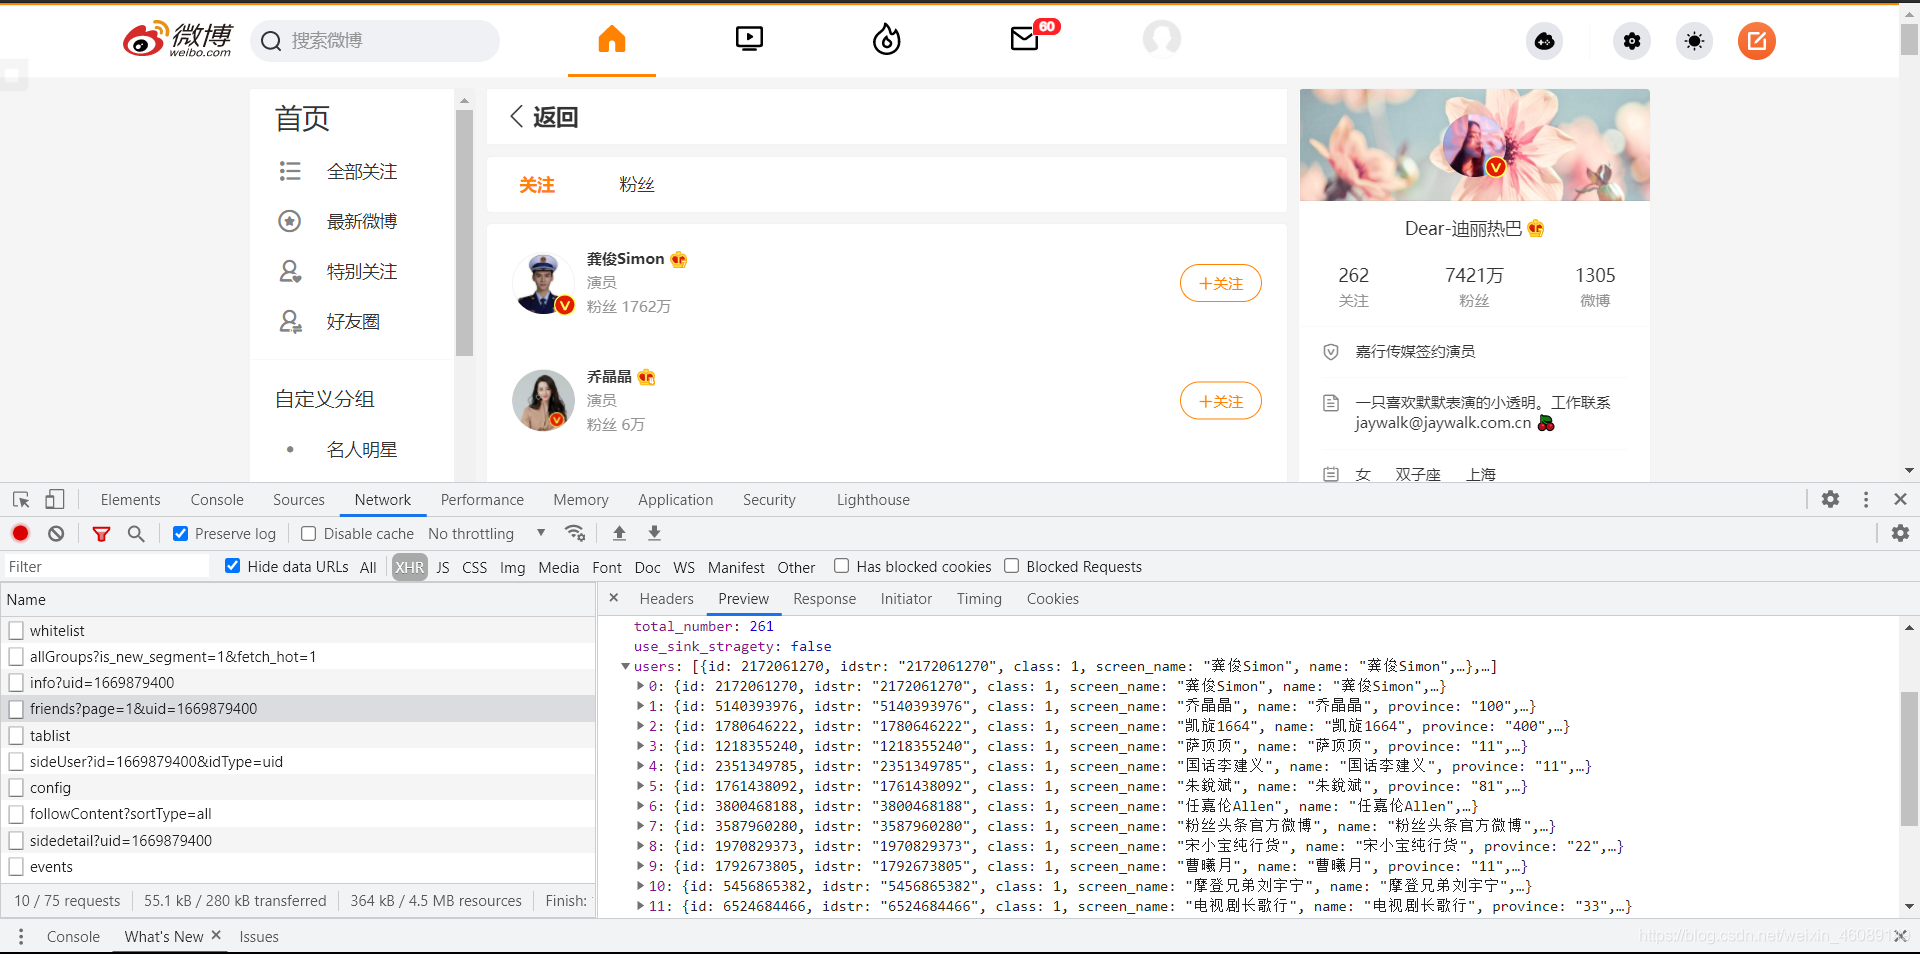1920x954 pixels.
Task: Clear the network log
Action: [56, 533]
